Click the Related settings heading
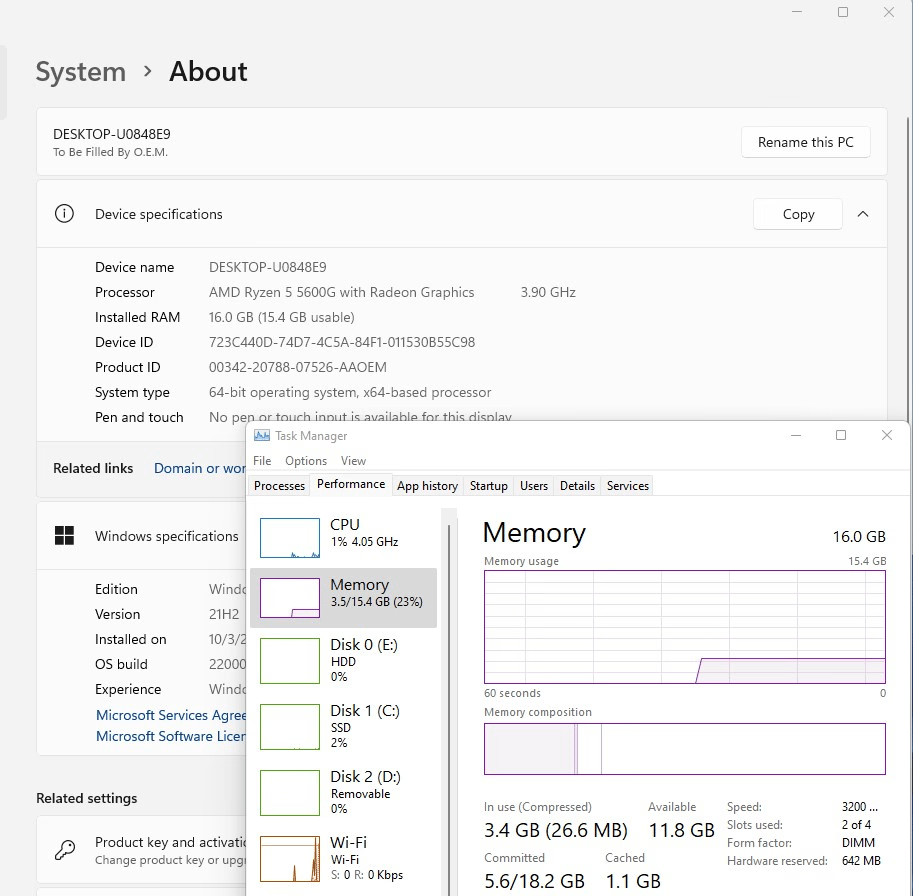Viewport: 913px width, 896px height. (87, 798)
